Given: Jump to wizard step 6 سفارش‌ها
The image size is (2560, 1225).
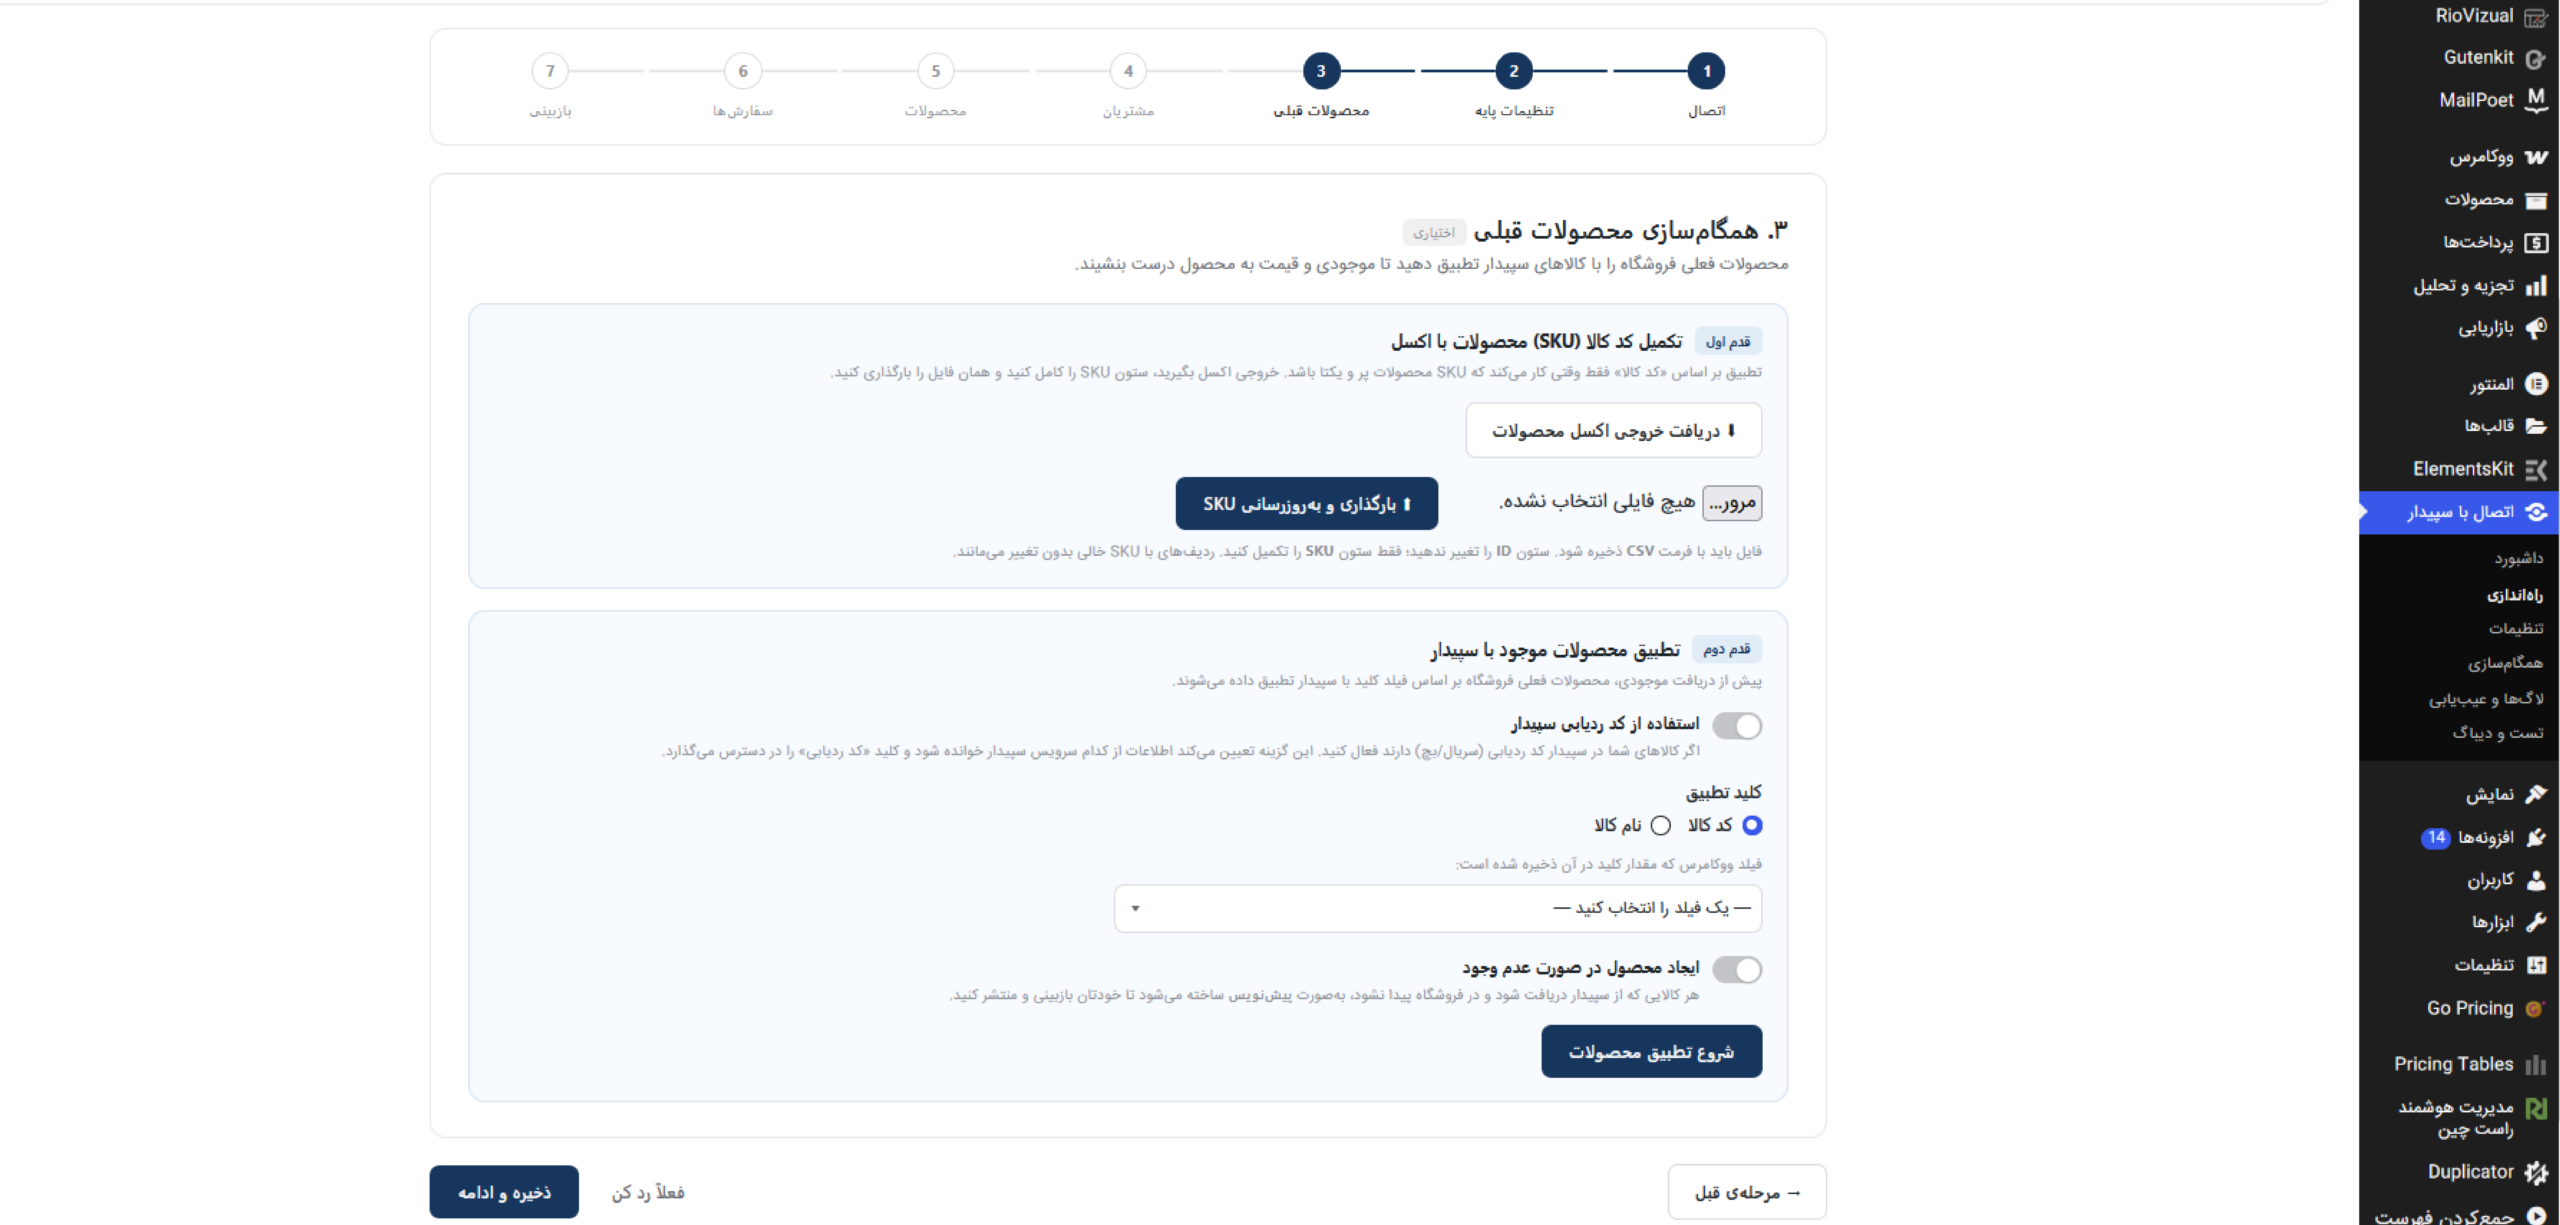Looking at the screenshot, I should pyautogui.click(x=743, y=72).
